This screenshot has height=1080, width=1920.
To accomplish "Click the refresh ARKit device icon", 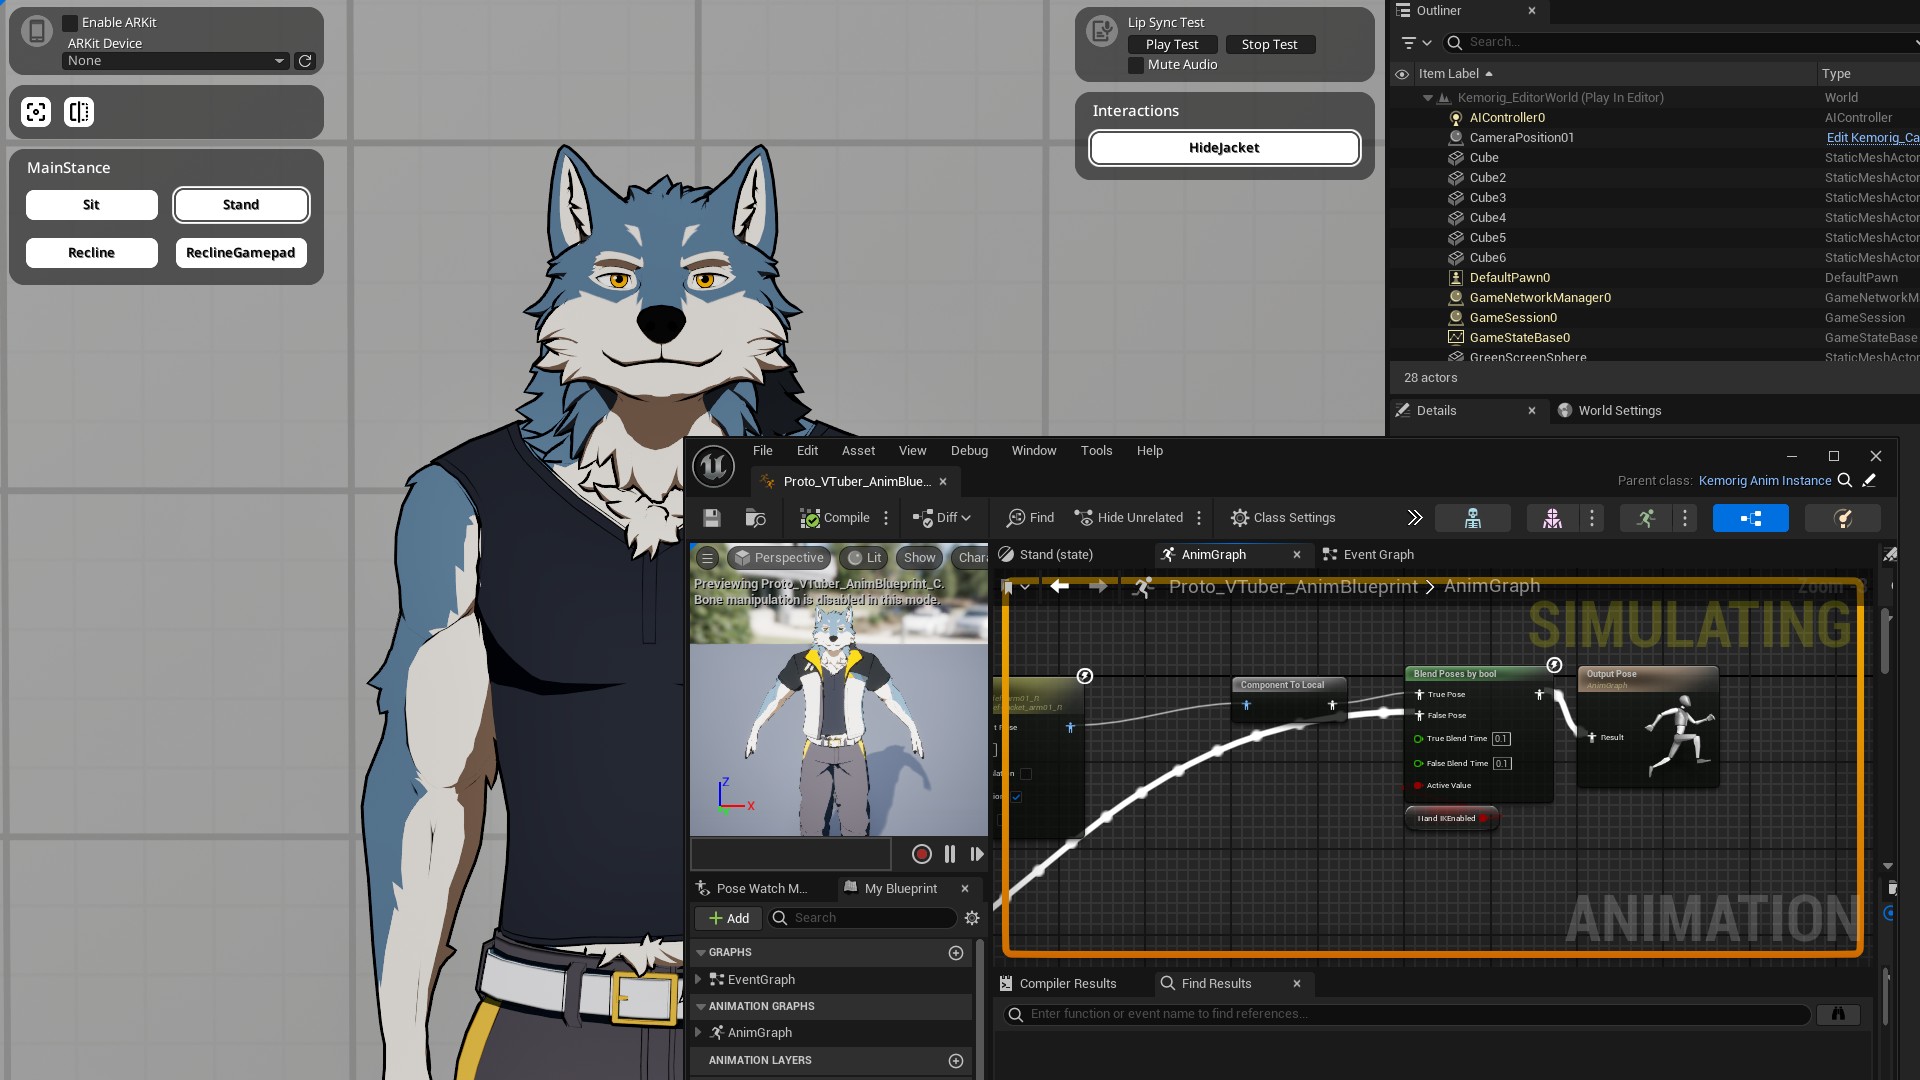I will 305,61.
